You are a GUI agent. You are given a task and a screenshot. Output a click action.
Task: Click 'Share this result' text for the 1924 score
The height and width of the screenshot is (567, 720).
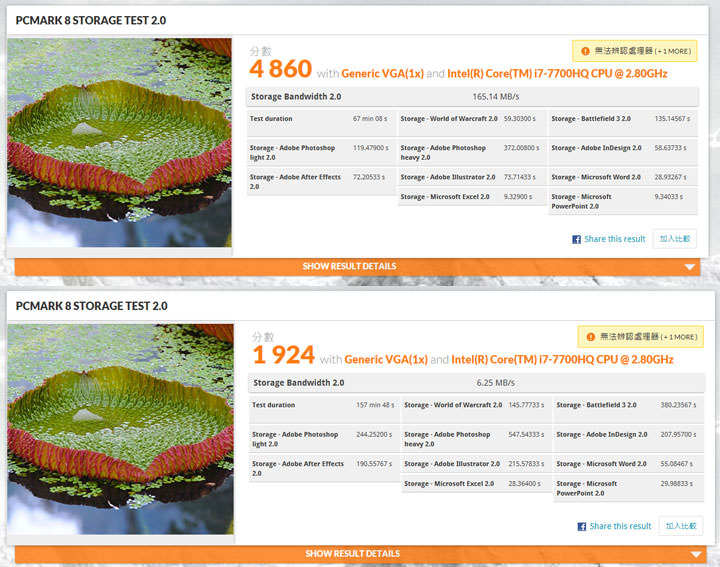tap(620, 527)
